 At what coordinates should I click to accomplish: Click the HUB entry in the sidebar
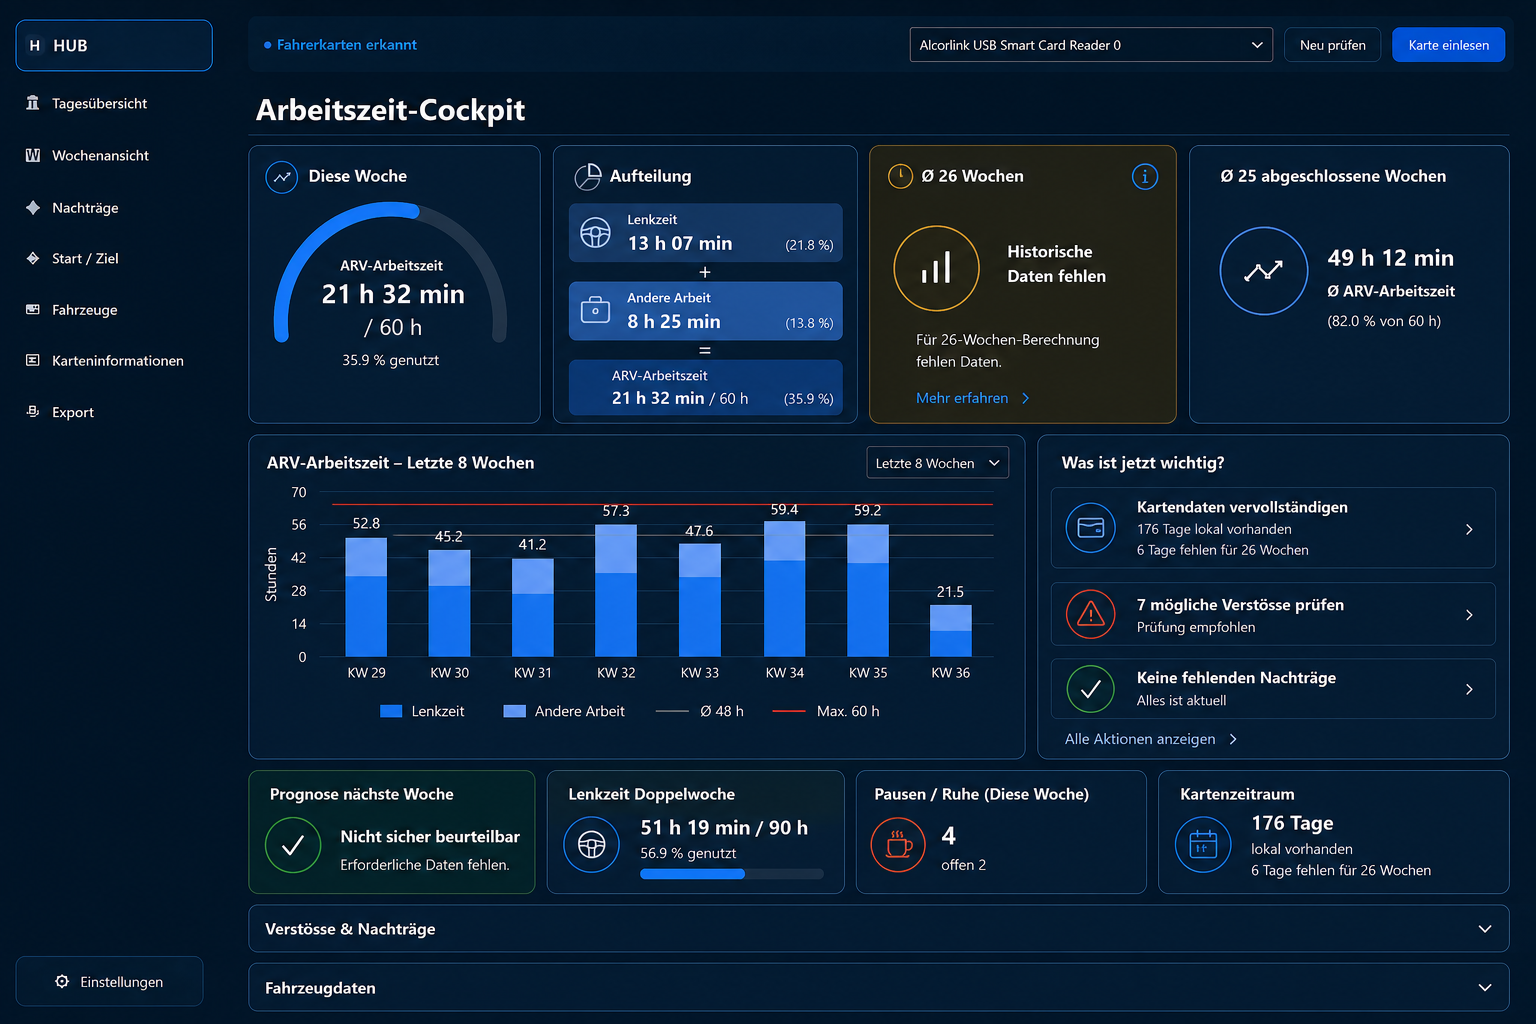[114, 45]
